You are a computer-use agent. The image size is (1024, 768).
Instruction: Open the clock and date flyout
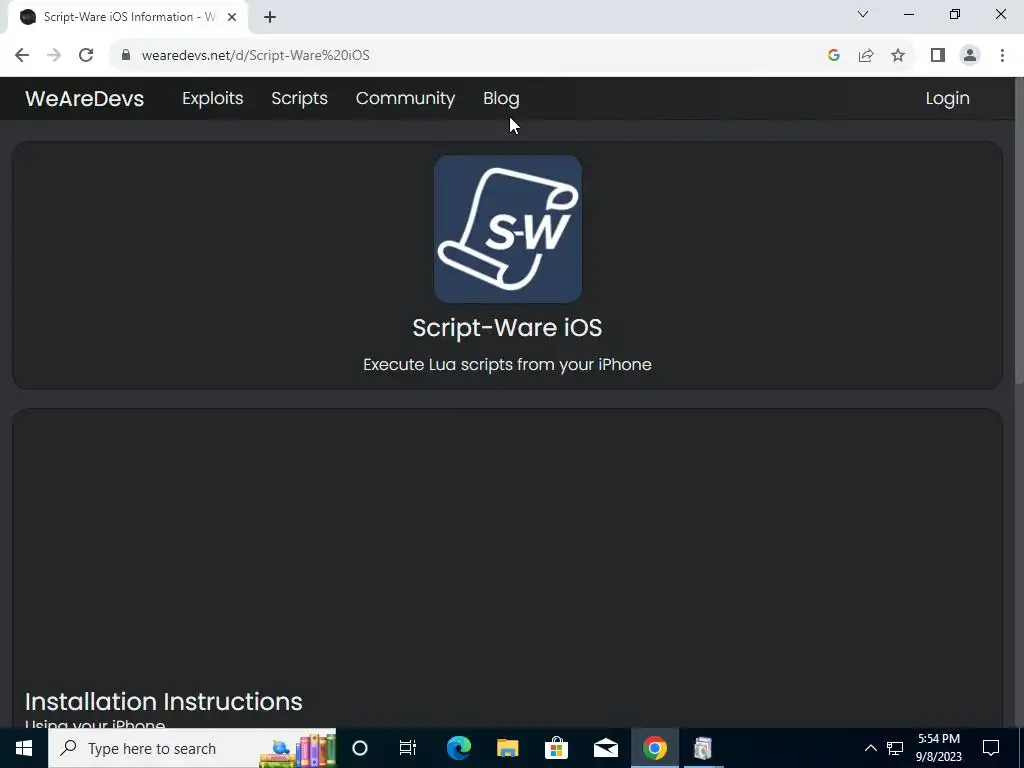pyautogui.click(x=939, y=748)
